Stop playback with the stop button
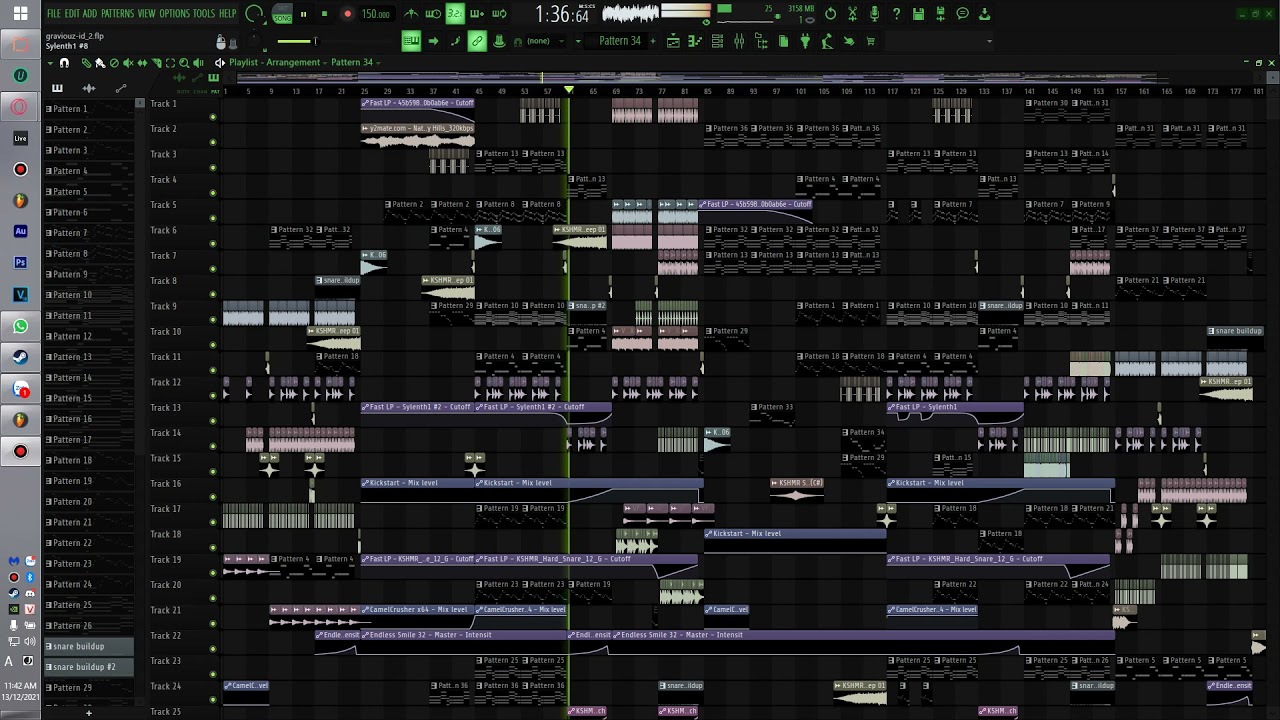 tap(324, 14)
